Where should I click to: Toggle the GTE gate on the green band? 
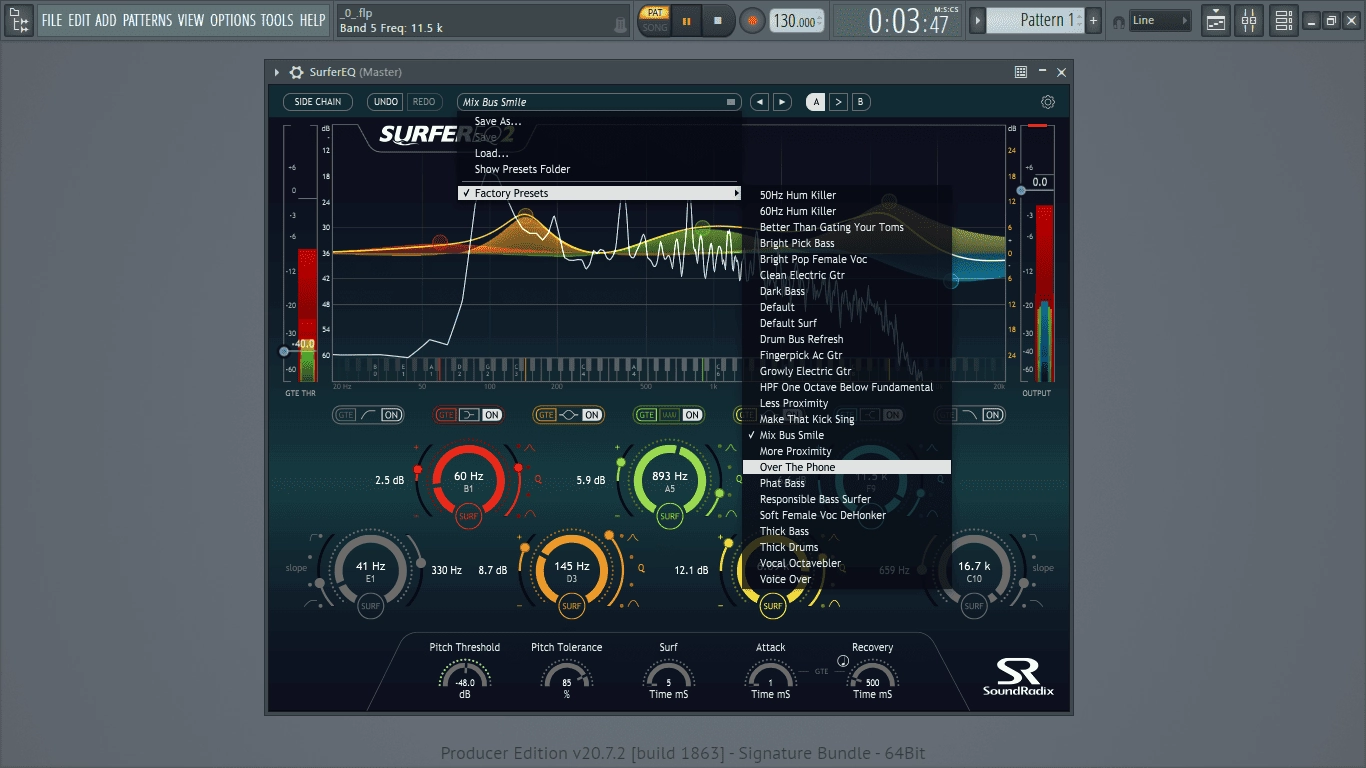(646, 415)
